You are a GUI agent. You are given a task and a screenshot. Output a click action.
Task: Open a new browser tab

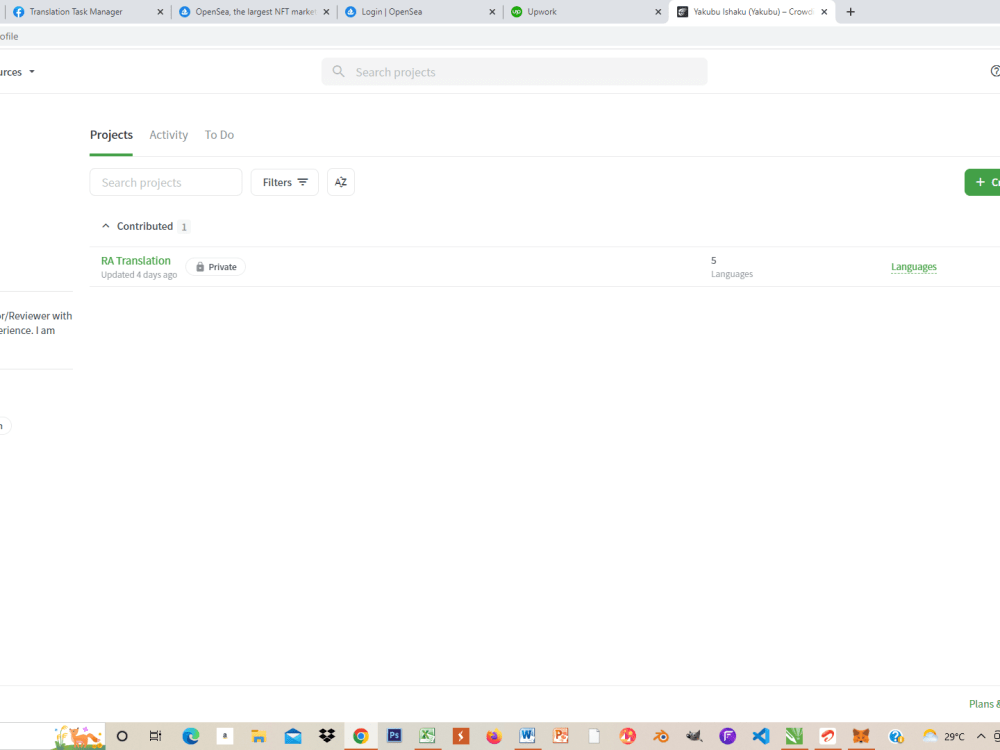click(x=850, y=11)
